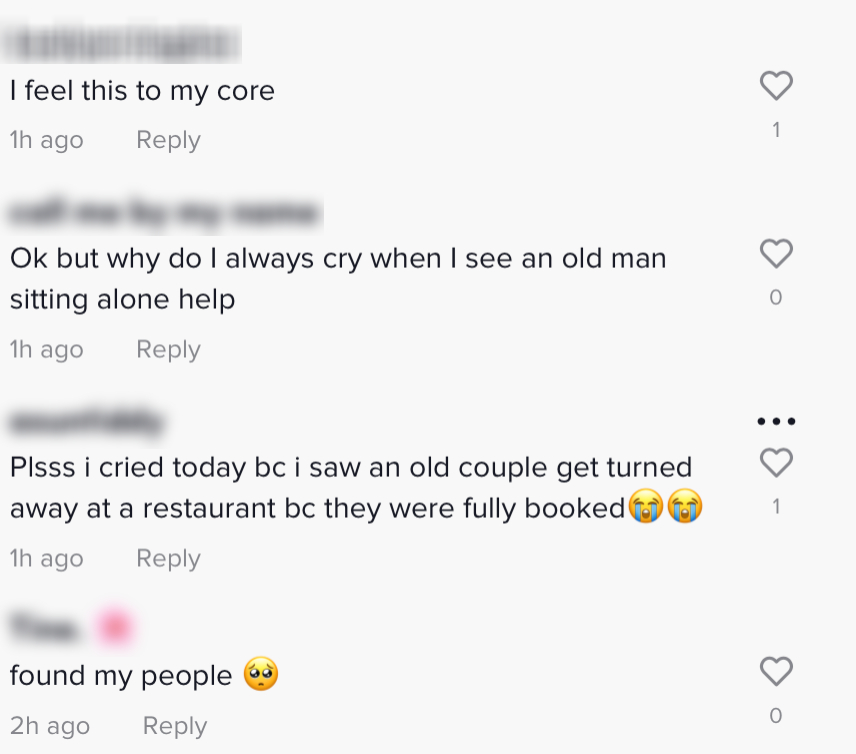Like the "found my people" comment

[x=776, y=672]
